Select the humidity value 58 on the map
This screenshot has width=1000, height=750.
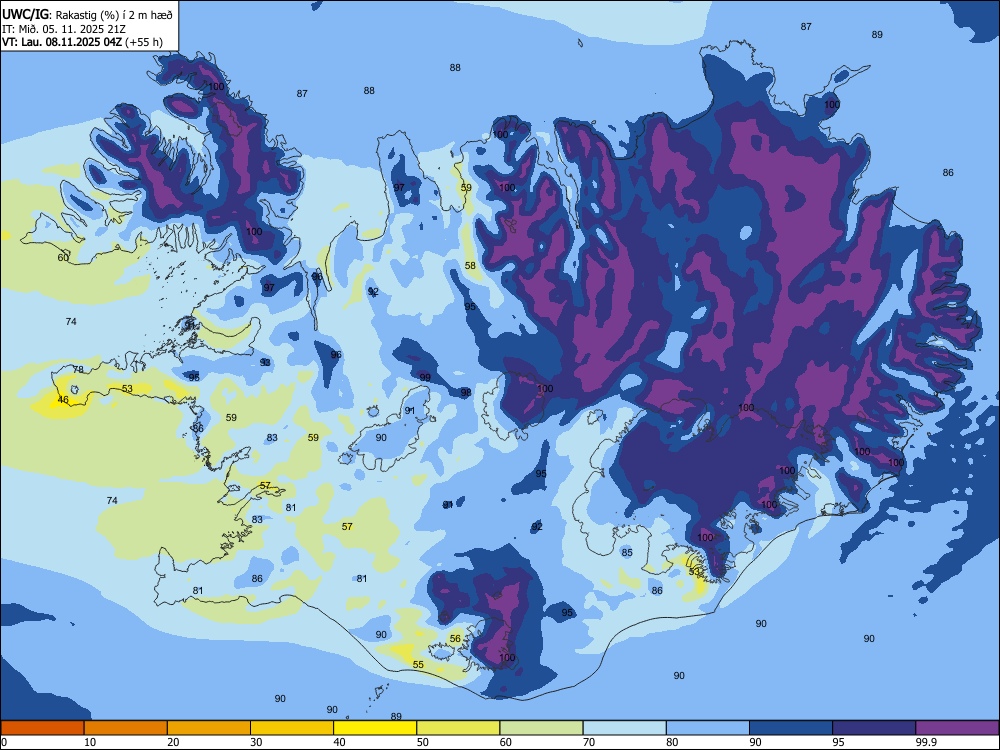(470, 266)
